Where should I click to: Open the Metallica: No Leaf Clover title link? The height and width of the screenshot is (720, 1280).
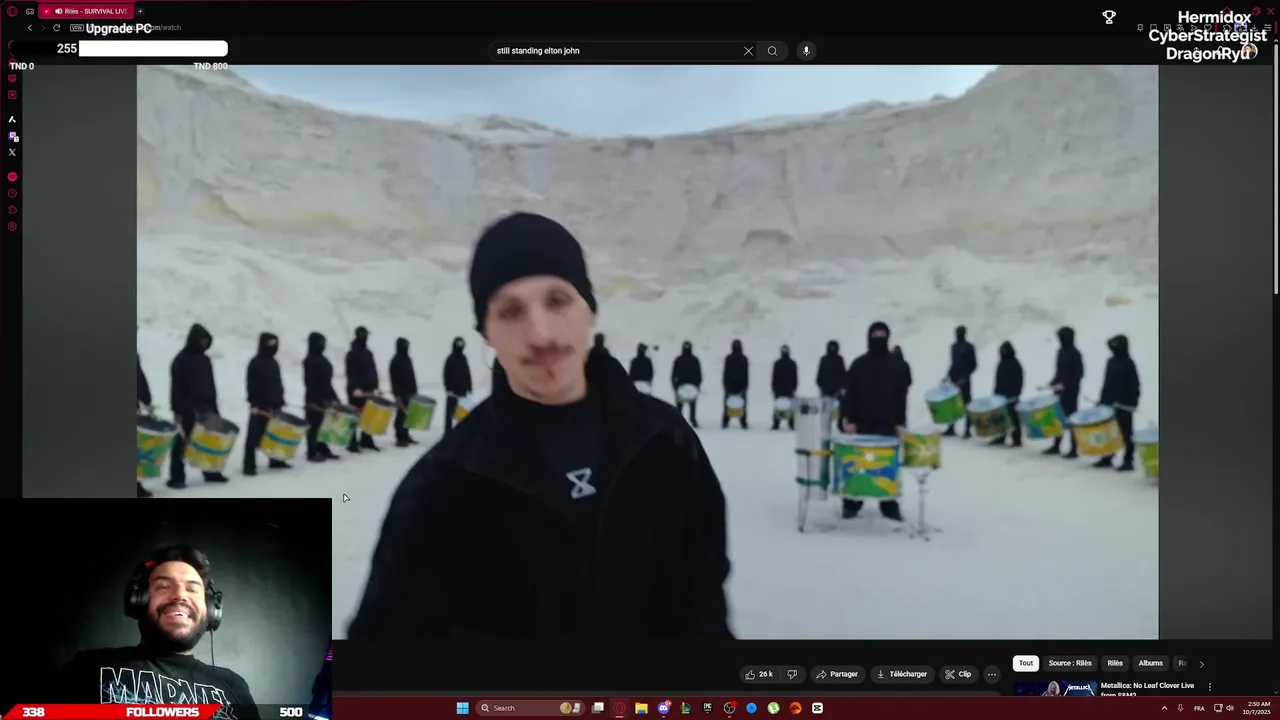coord(1147,689)
